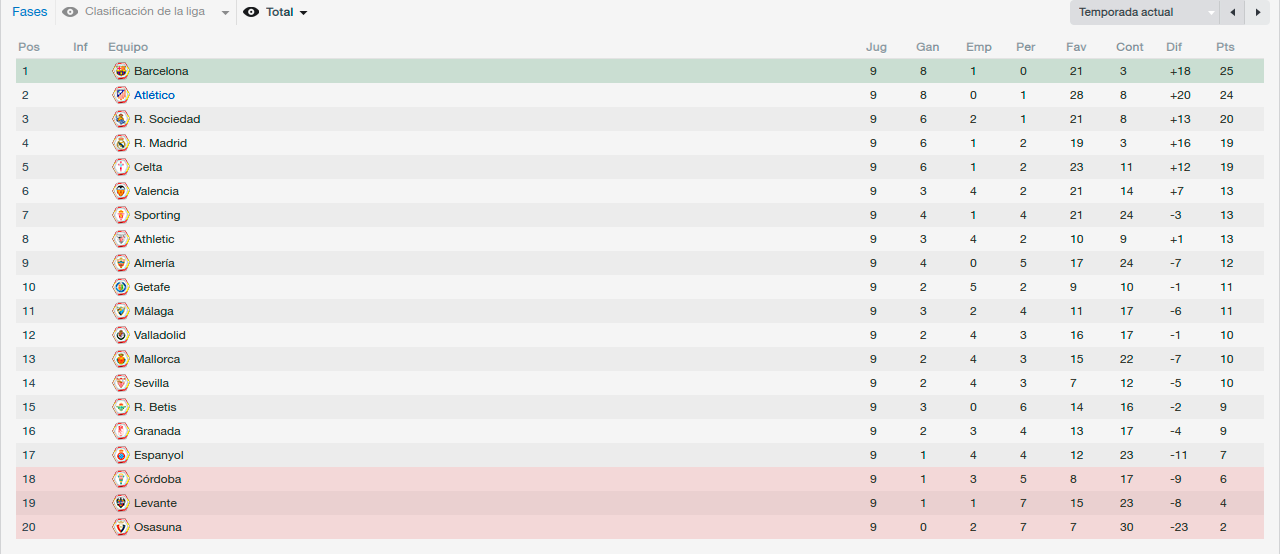The width and height of the screenshot is (1280, 554).
Task: Click the Espanyol club badge icon
Action: tap(121, 455)
